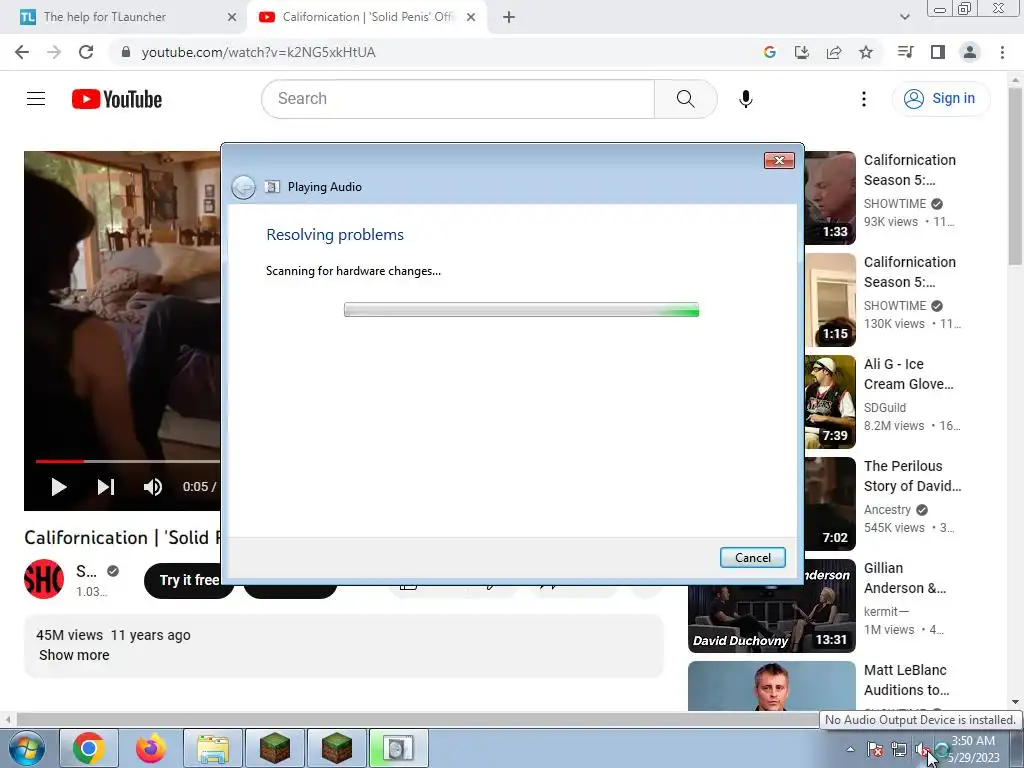This screenshot has height=768, width=1024.
Task: Open a new Chrome tab
Action: [x=509, y=17]
